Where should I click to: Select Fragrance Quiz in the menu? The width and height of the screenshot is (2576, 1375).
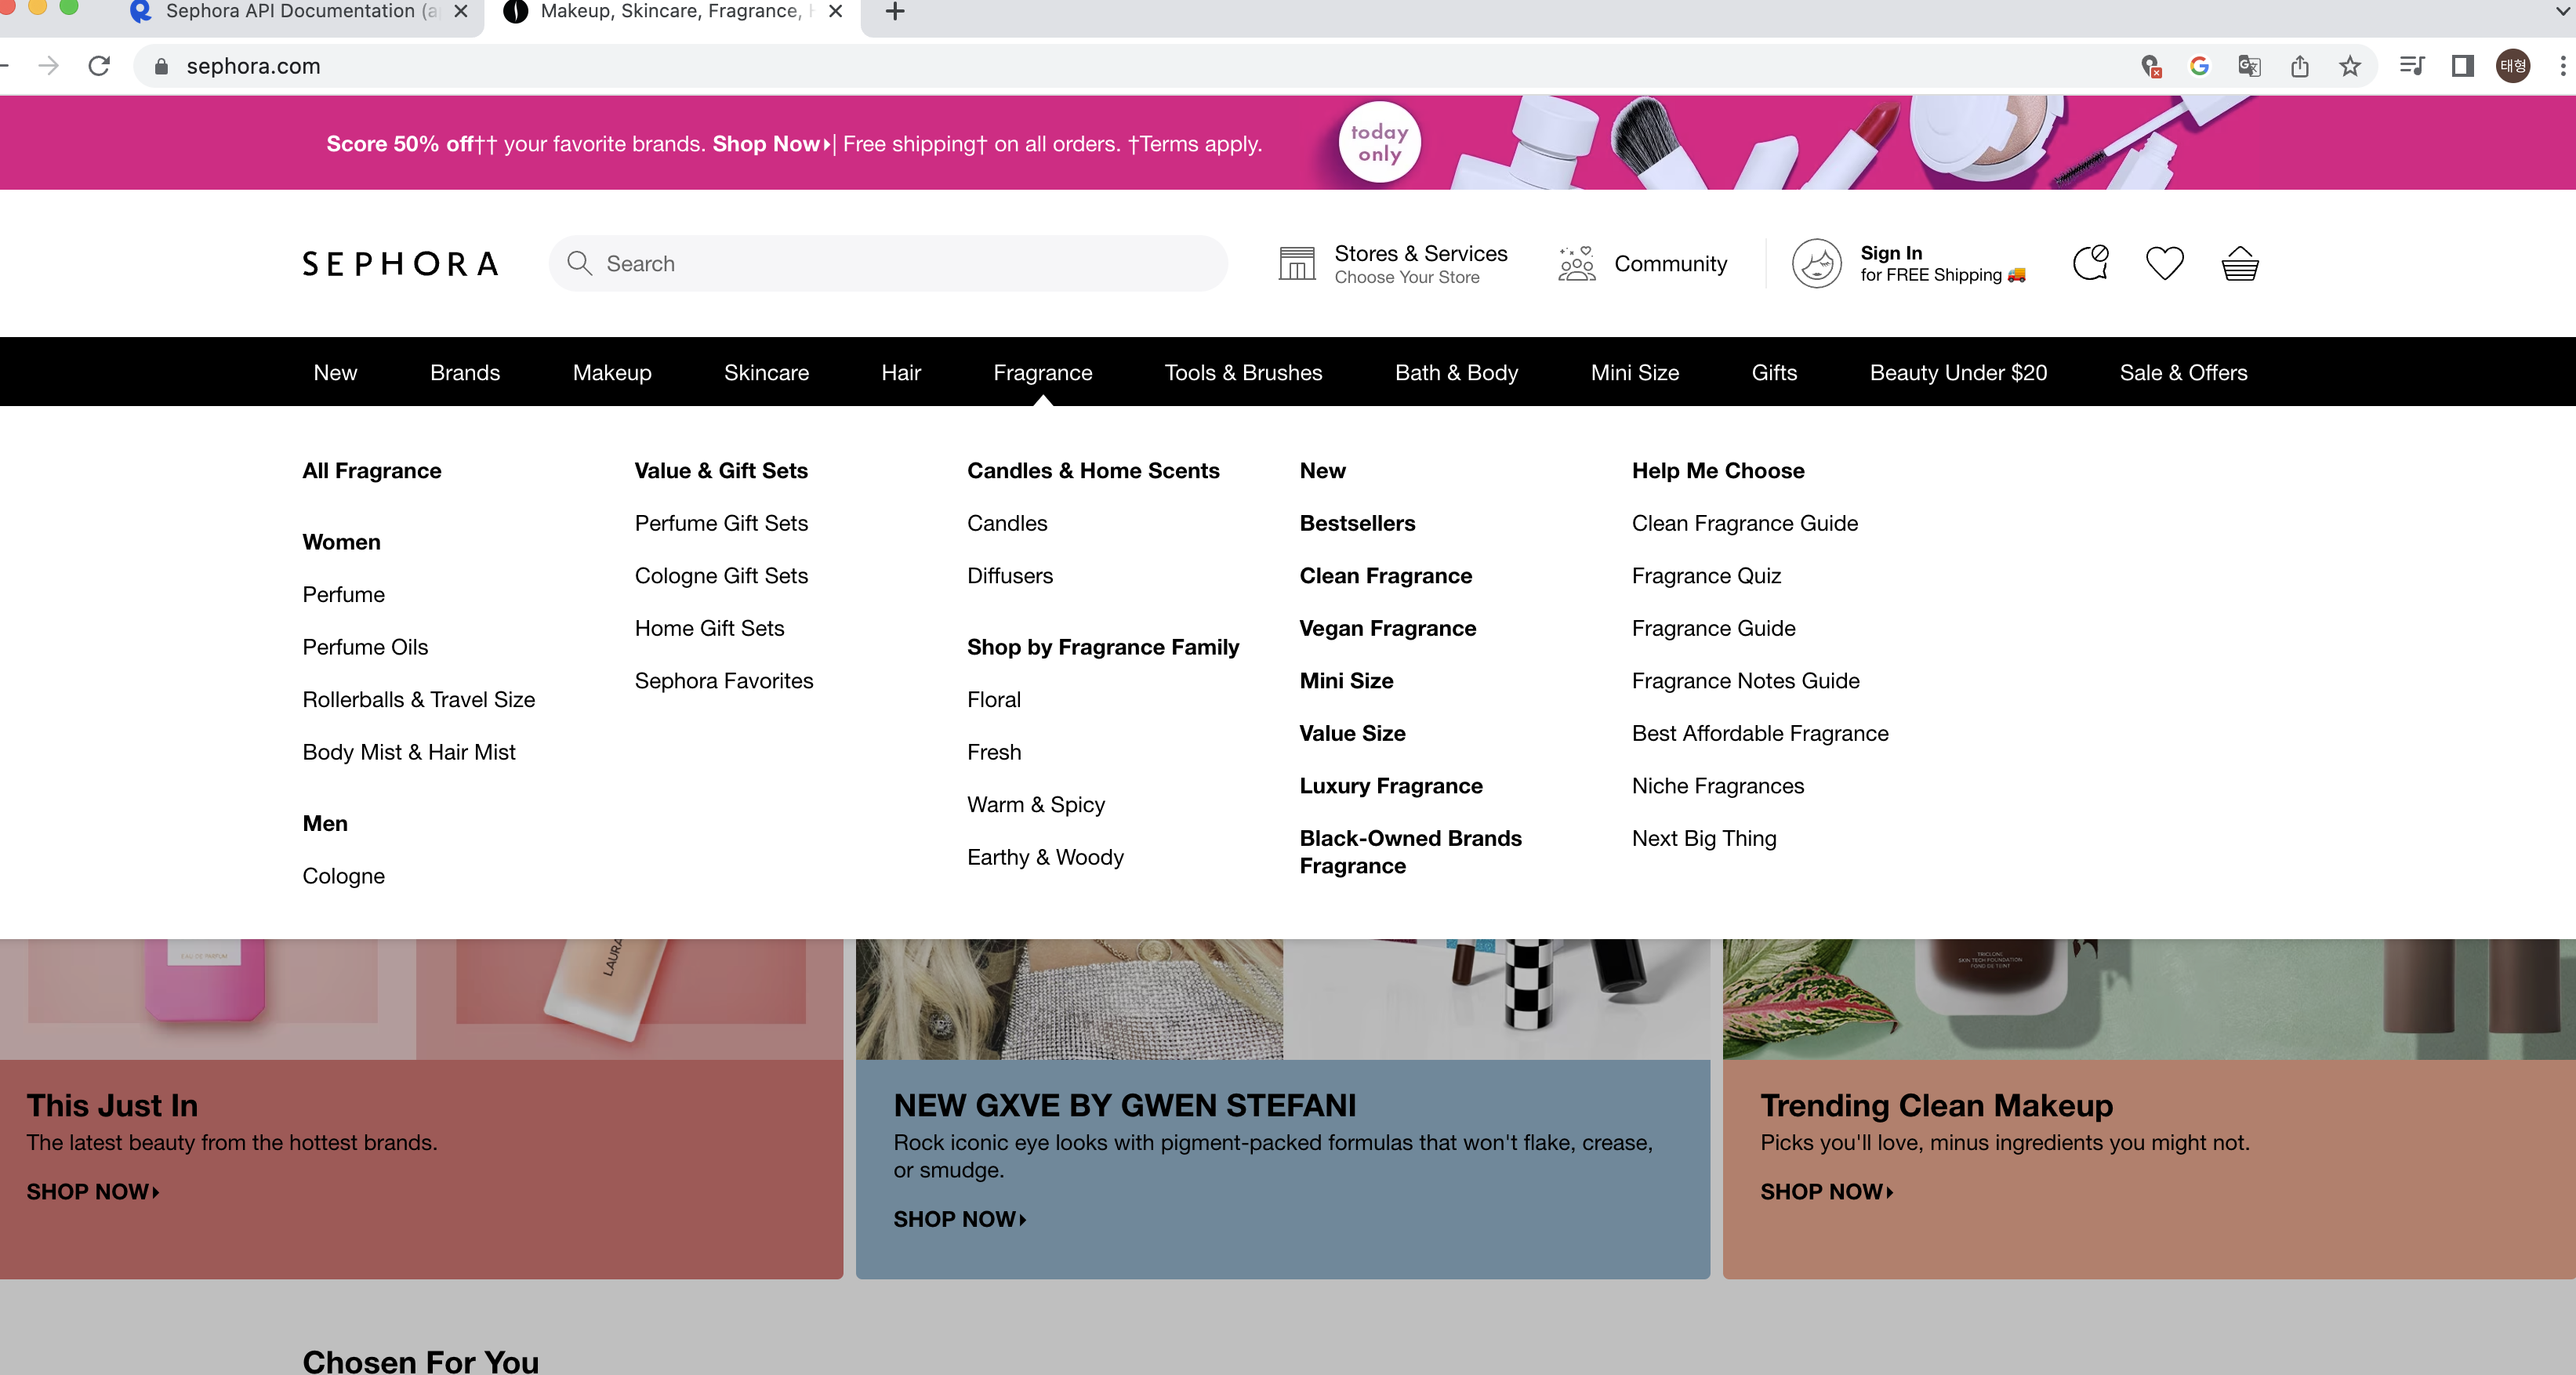tap(1706, 576)
